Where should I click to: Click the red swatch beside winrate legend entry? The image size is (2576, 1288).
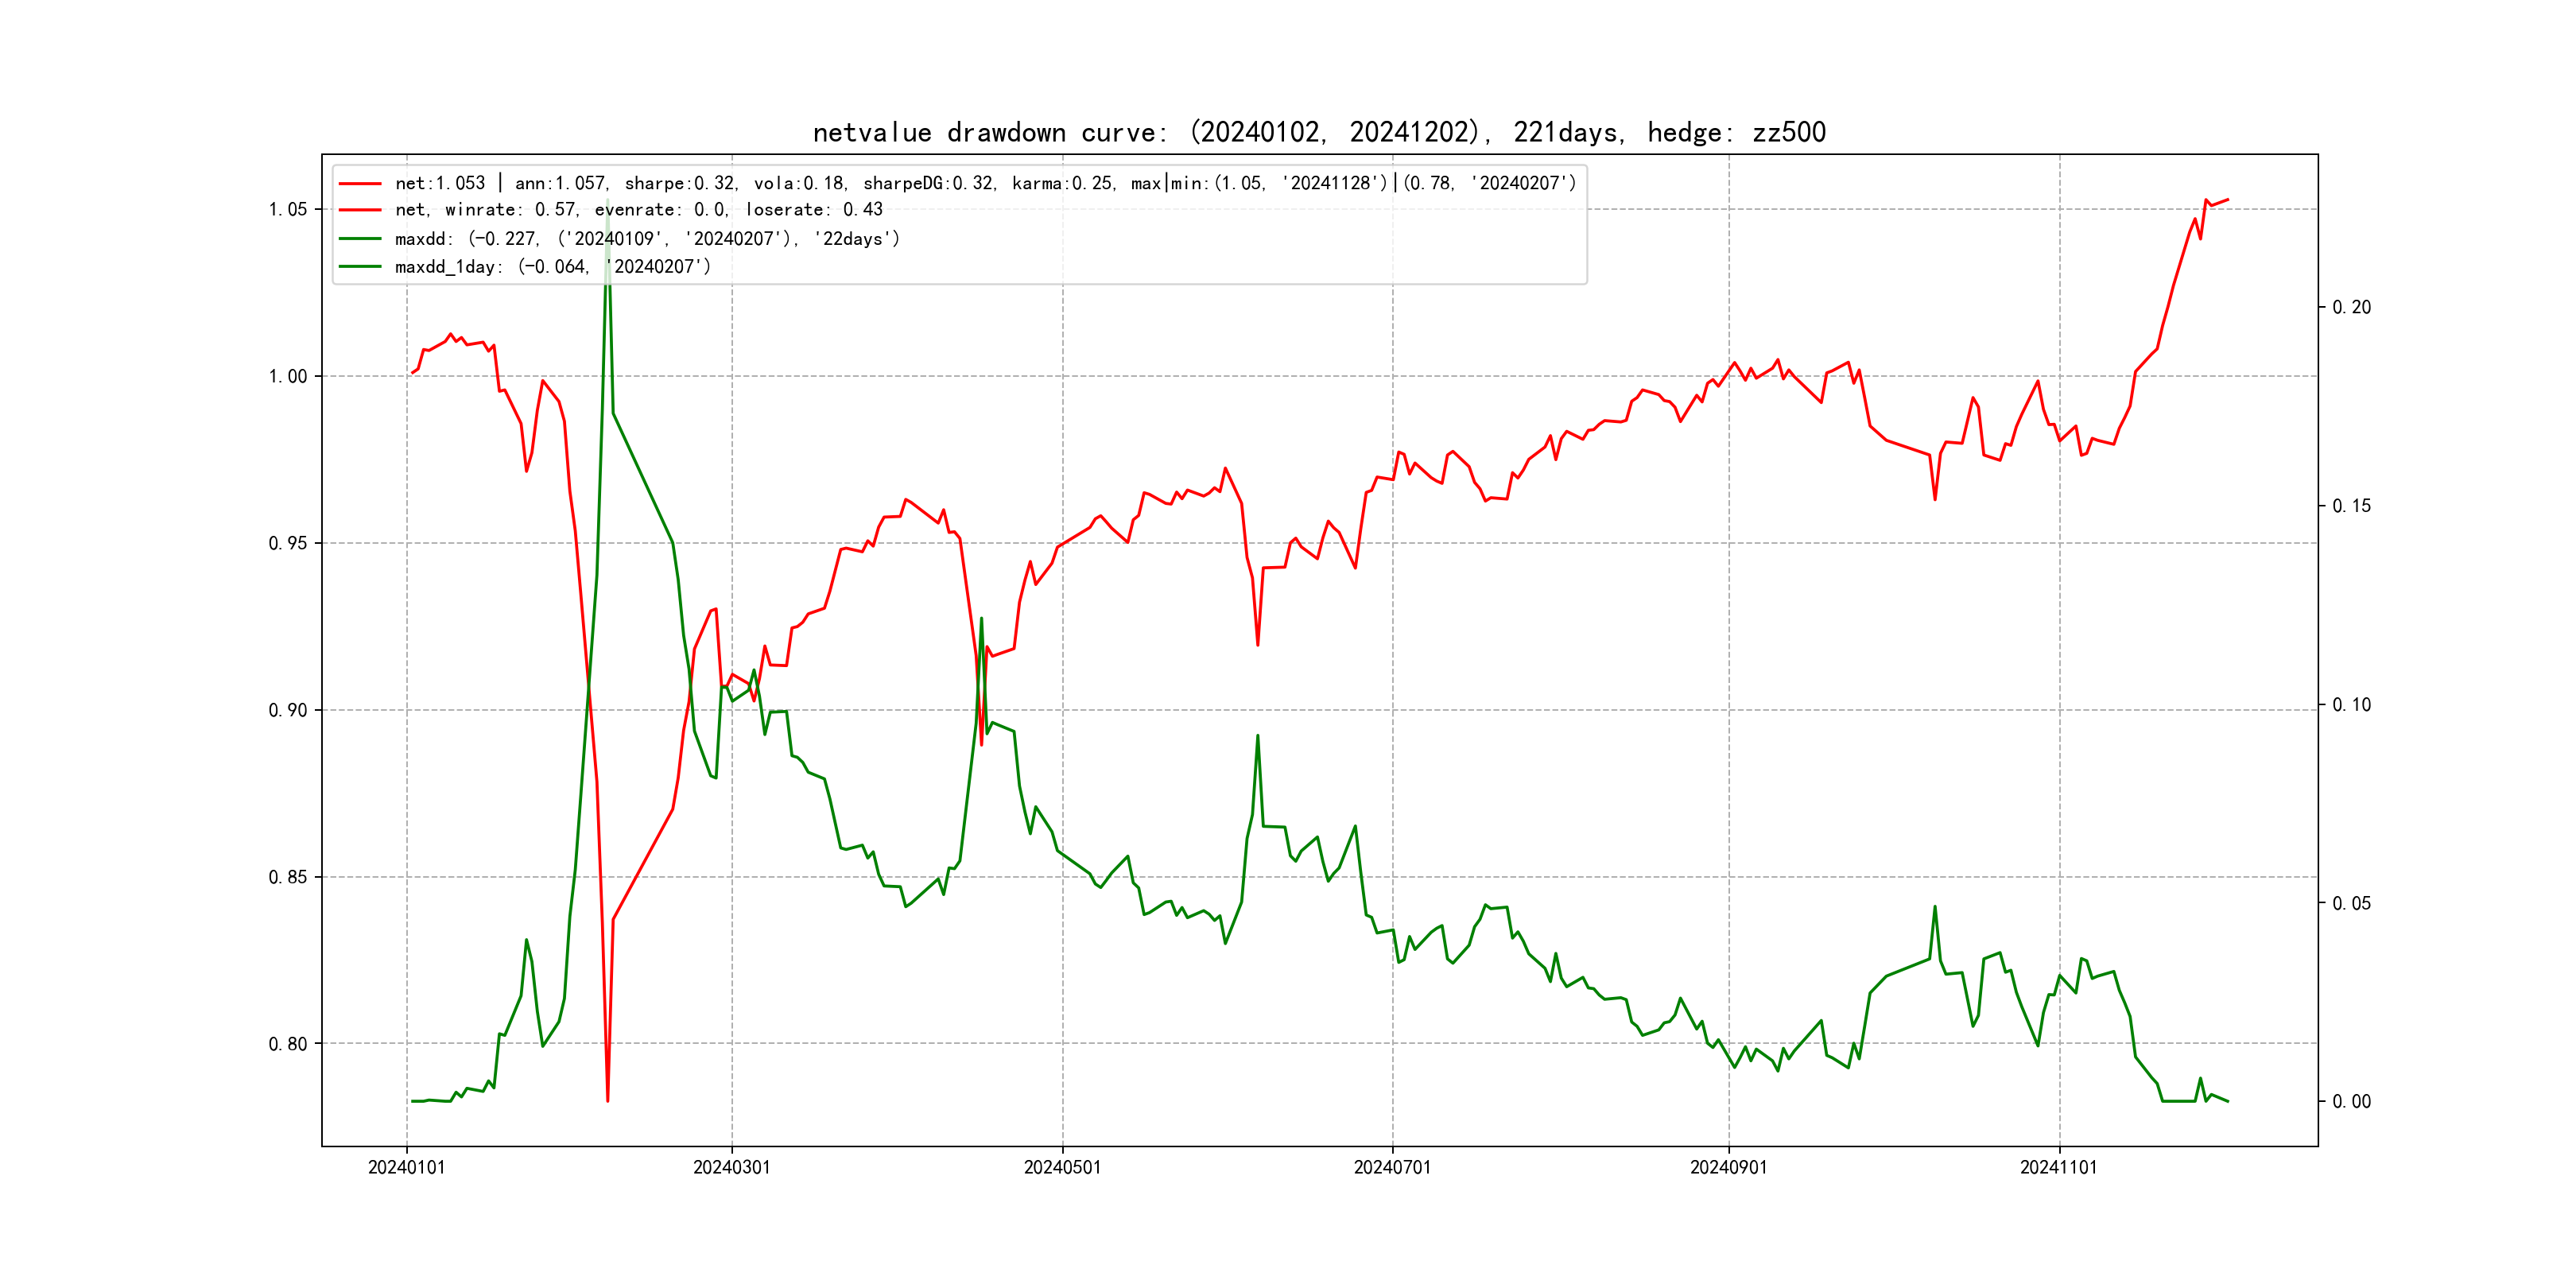click(x=360, y=210)
